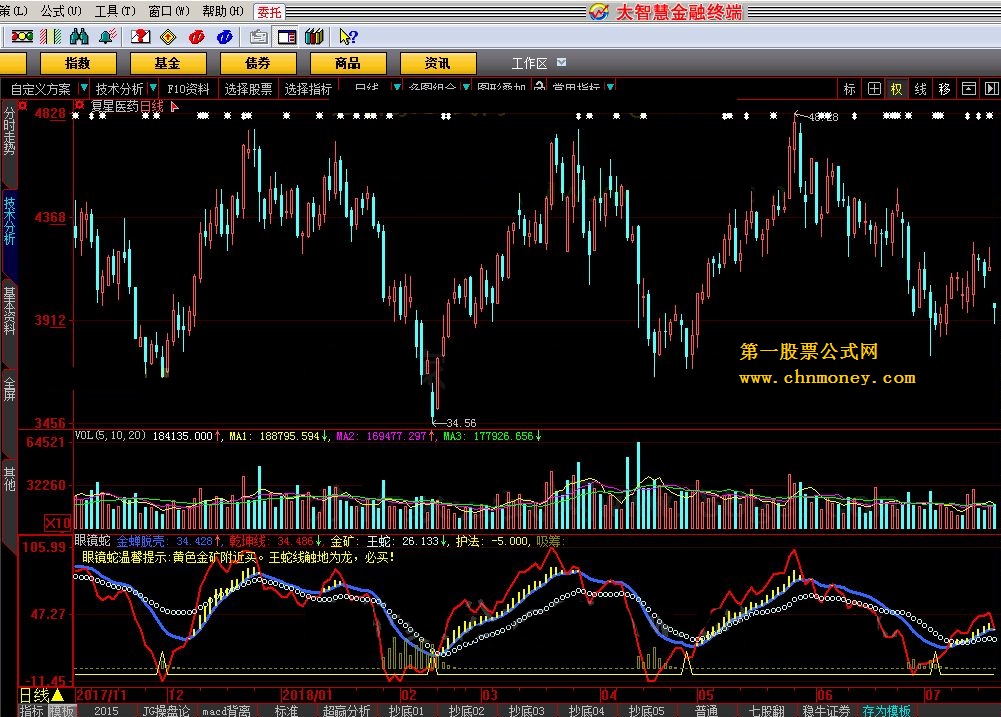Click the 基金 button
Screen dimensions: 1001x717
[168, 63]
